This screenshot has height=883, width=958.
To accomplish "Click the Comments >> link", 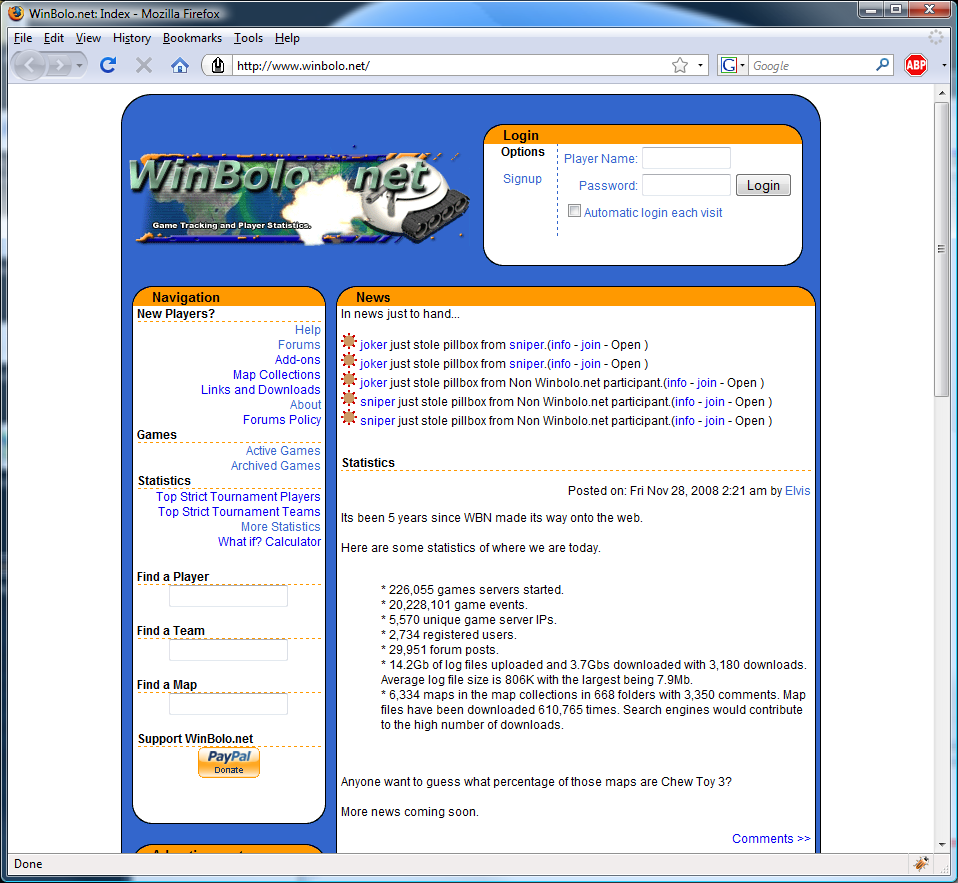I will pos(771,838).
